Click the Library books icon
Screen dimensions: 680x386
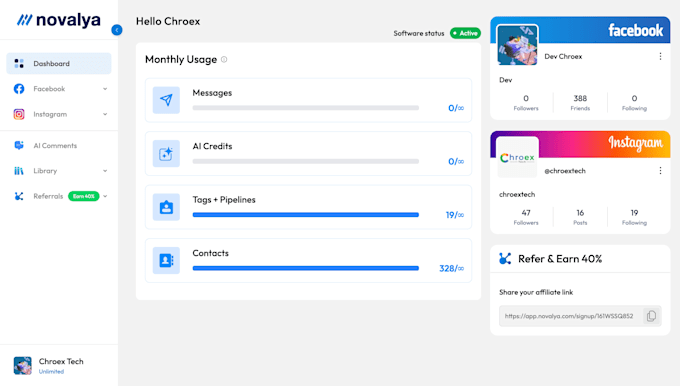[19, 171]
